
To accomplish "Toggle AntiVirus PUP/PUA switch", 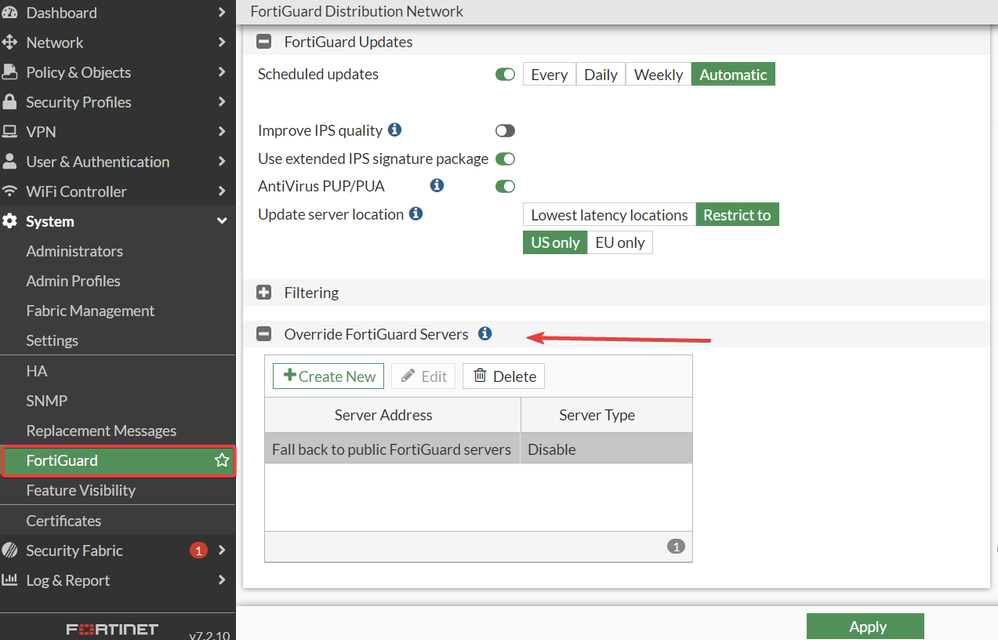I will coord(505,186).
